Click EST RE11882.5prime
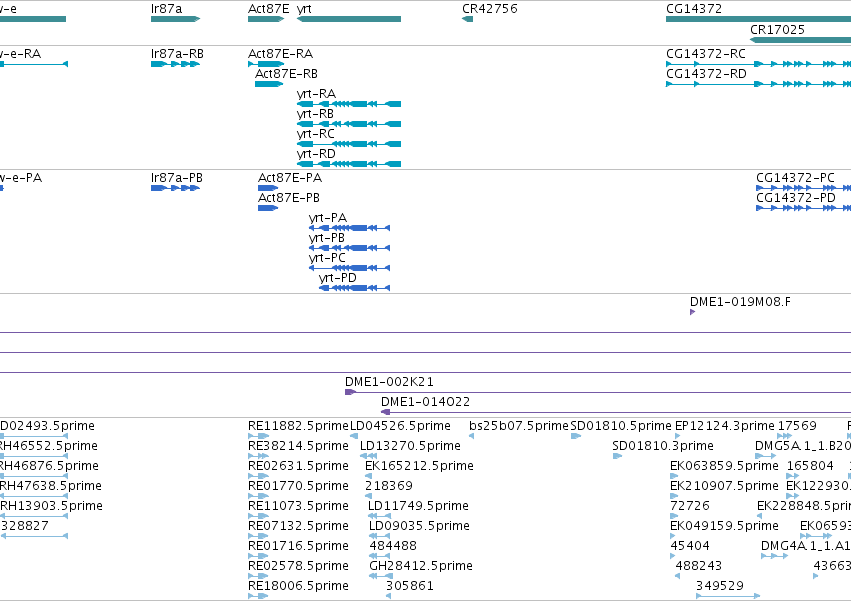851x601 pixels. click(258, 436)
